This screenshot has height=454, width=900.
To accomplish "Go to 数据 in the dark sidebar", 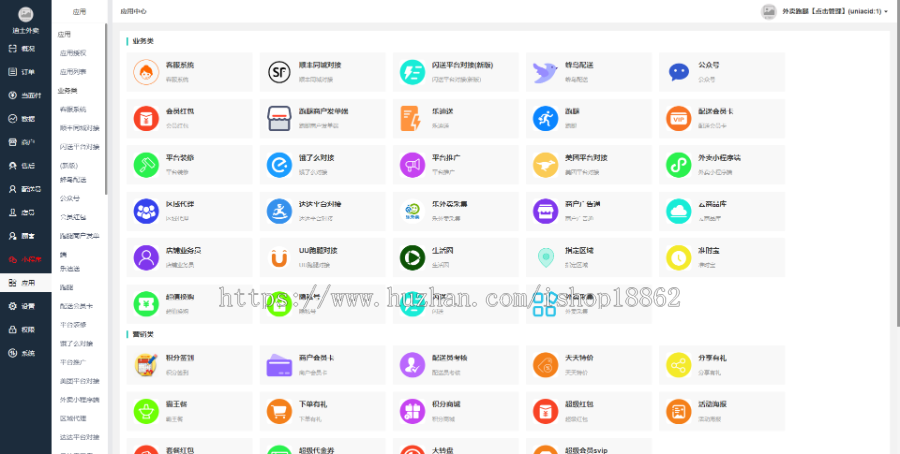I will click(x=25, y=119).
